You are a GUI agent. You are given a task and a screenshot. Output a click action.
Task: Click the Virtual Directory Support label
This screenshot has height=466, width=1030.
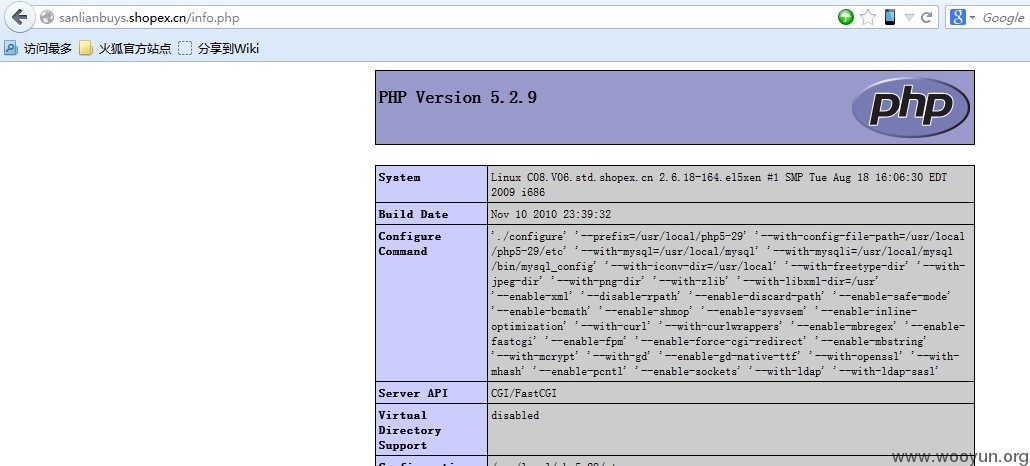410,430
